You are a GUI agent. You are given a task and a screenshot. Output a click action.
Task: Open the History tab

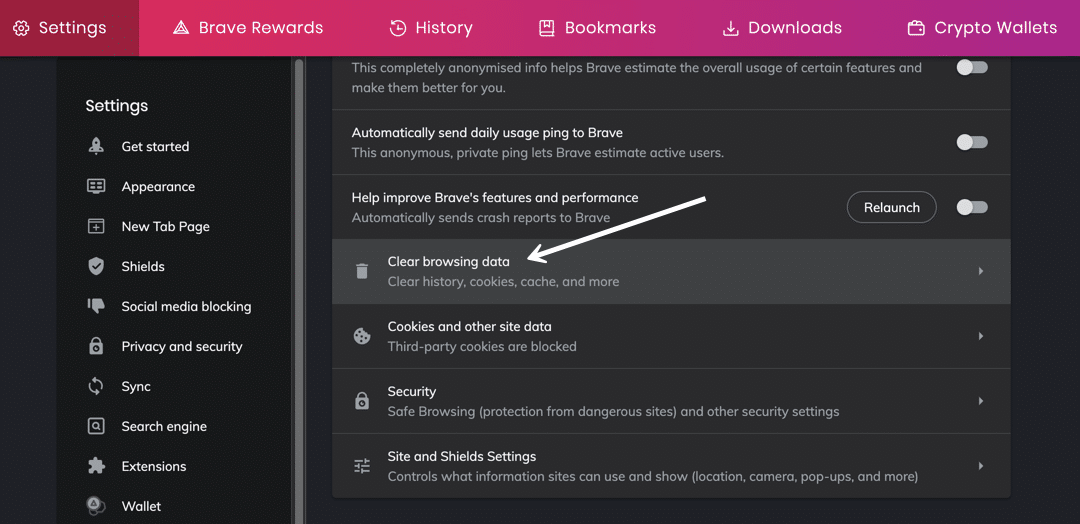tap(431, 28)
